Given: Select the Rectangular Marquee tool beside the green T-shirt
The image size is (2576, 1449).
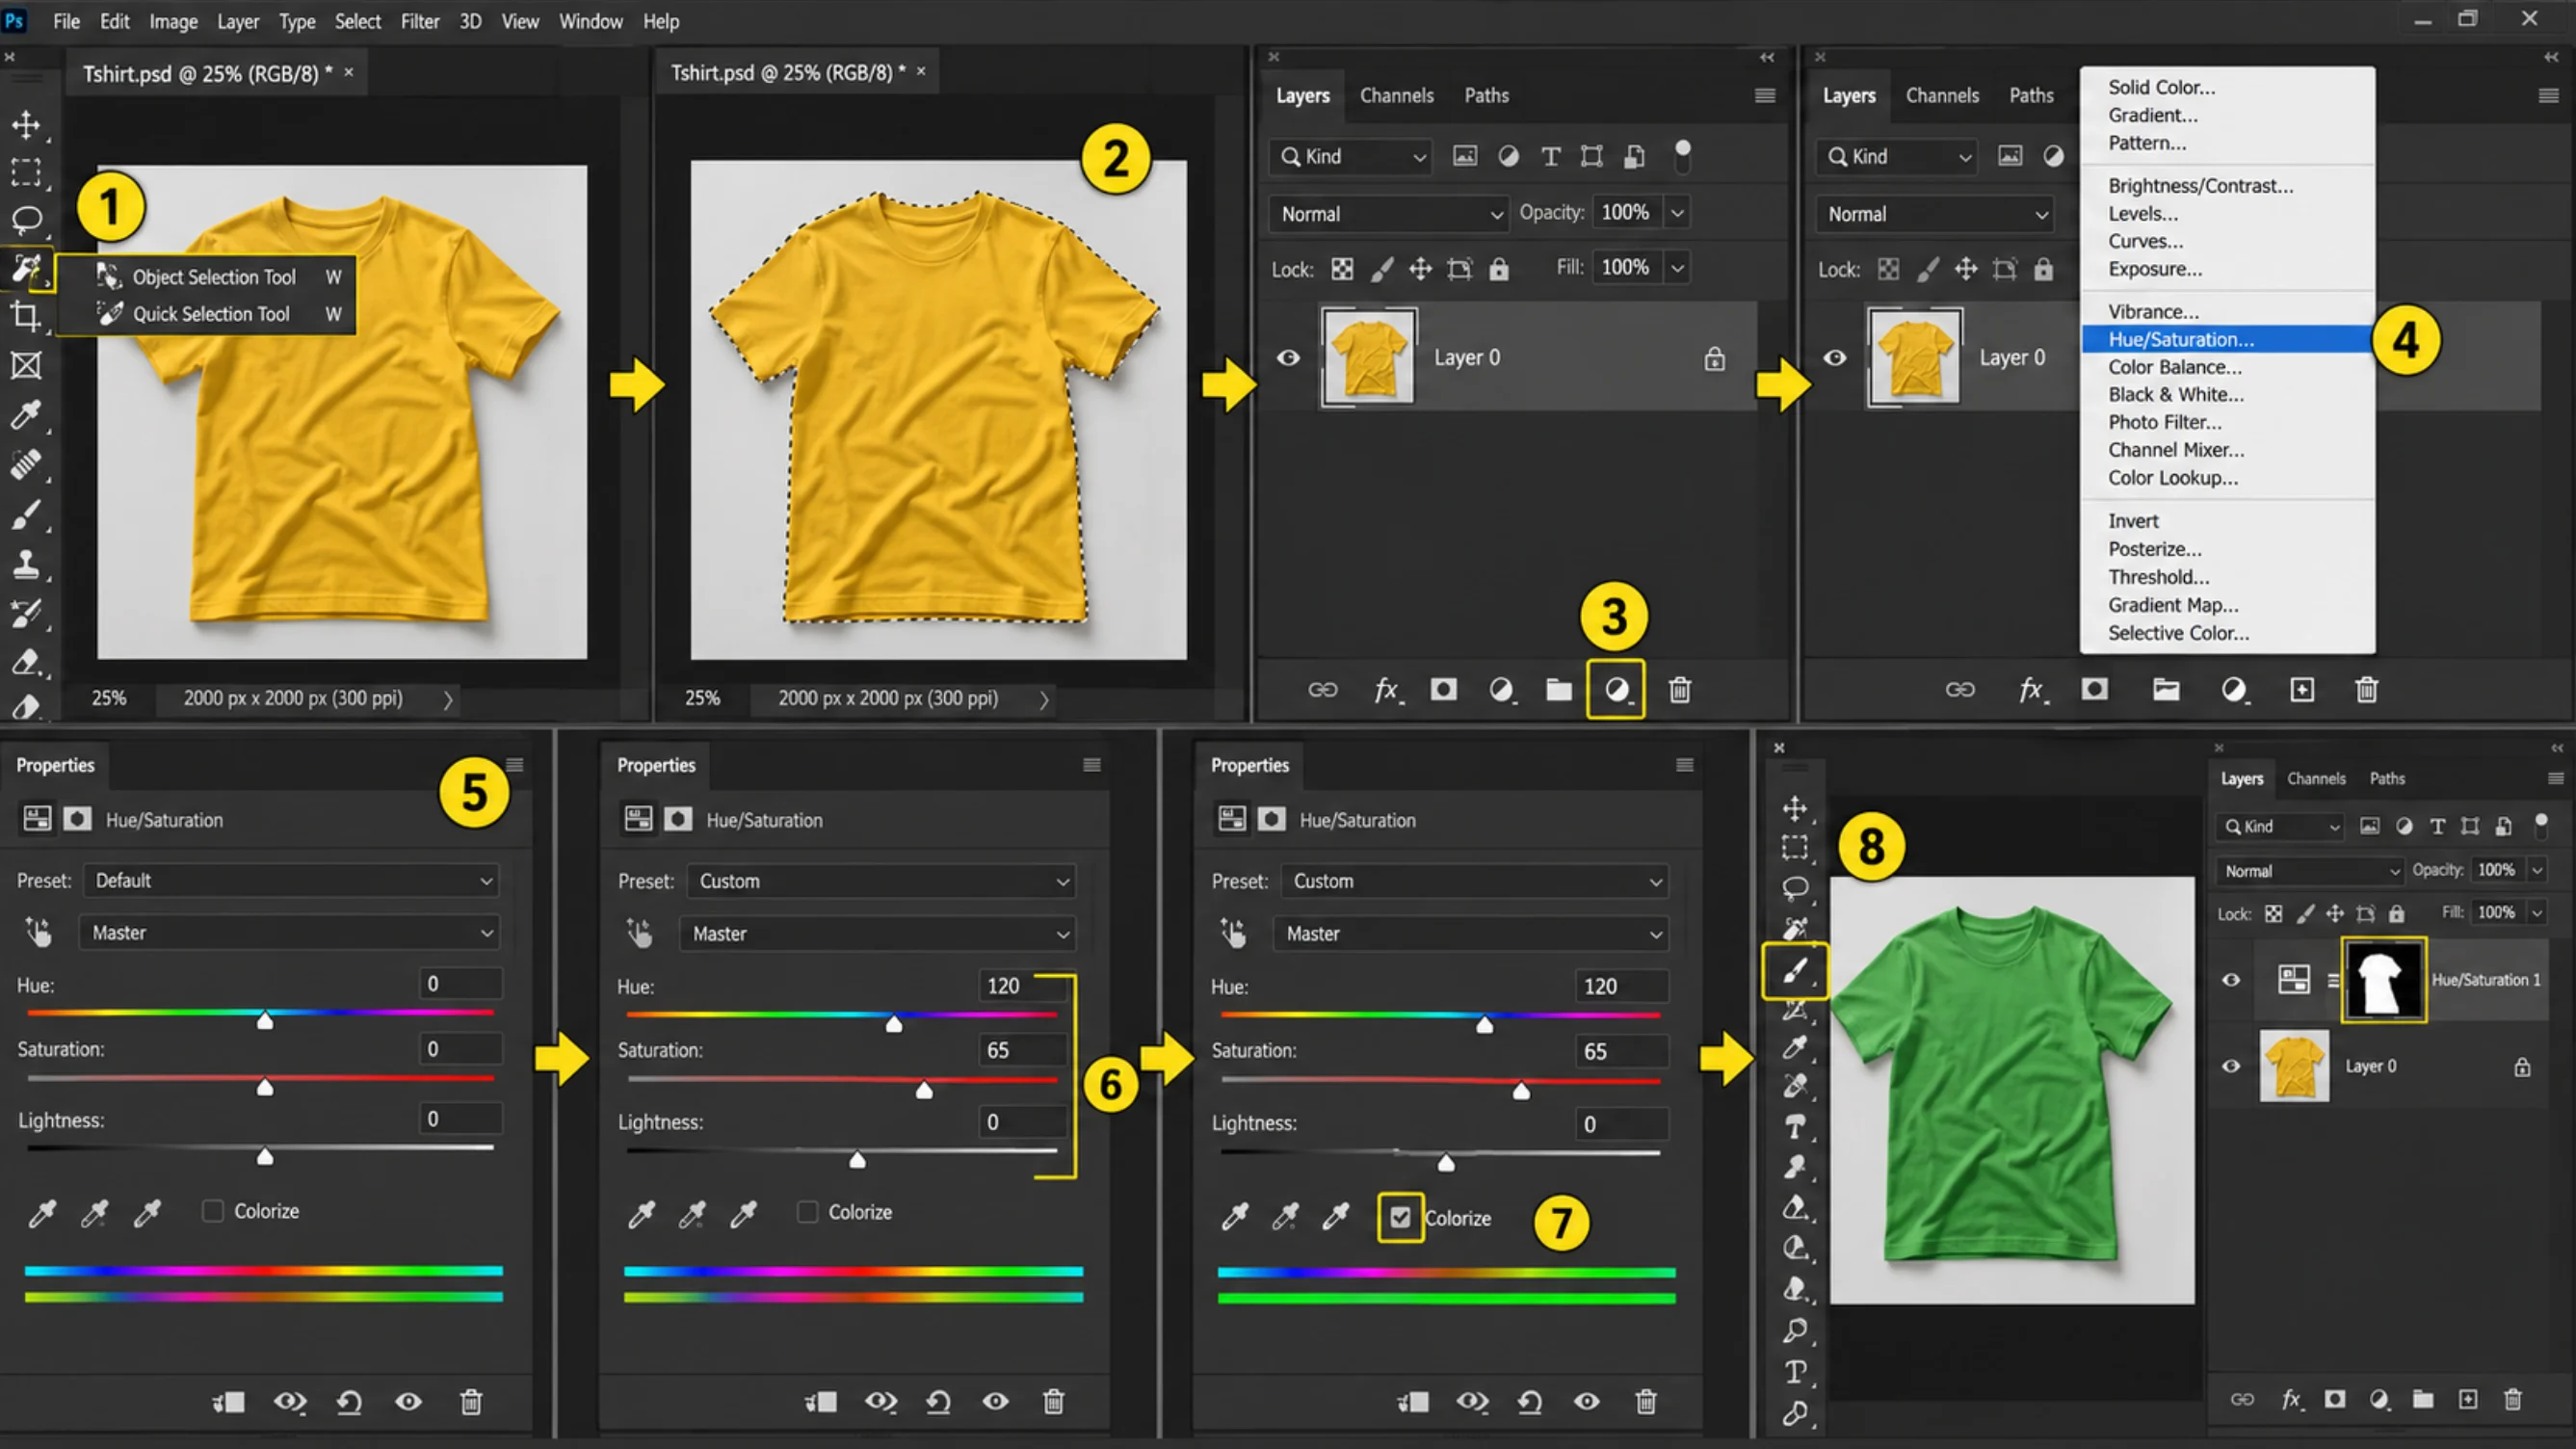Looking at the screenshot, I should 1795,848.
